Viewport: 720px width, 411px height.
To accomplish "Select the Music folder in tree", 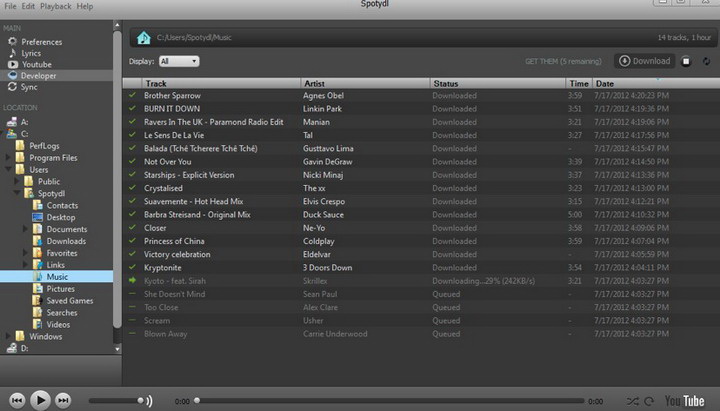I will click(x=56, y=276).
